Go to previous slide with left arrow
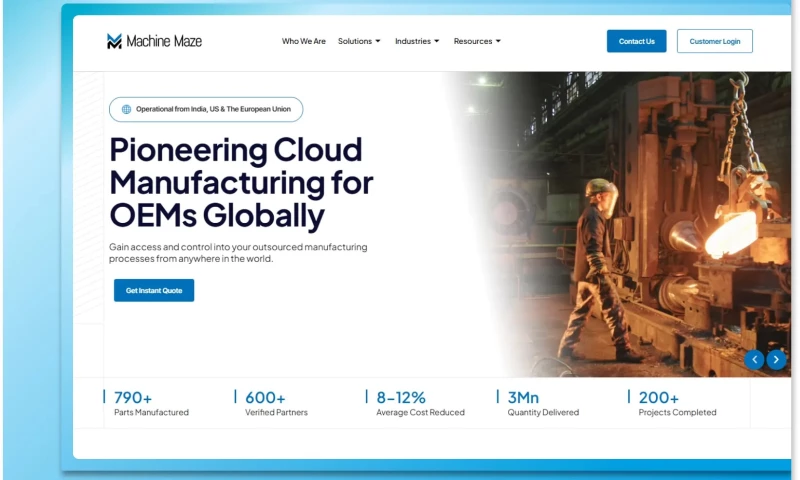The width and height of the screenshot is (800, 480). coord(754,359)
